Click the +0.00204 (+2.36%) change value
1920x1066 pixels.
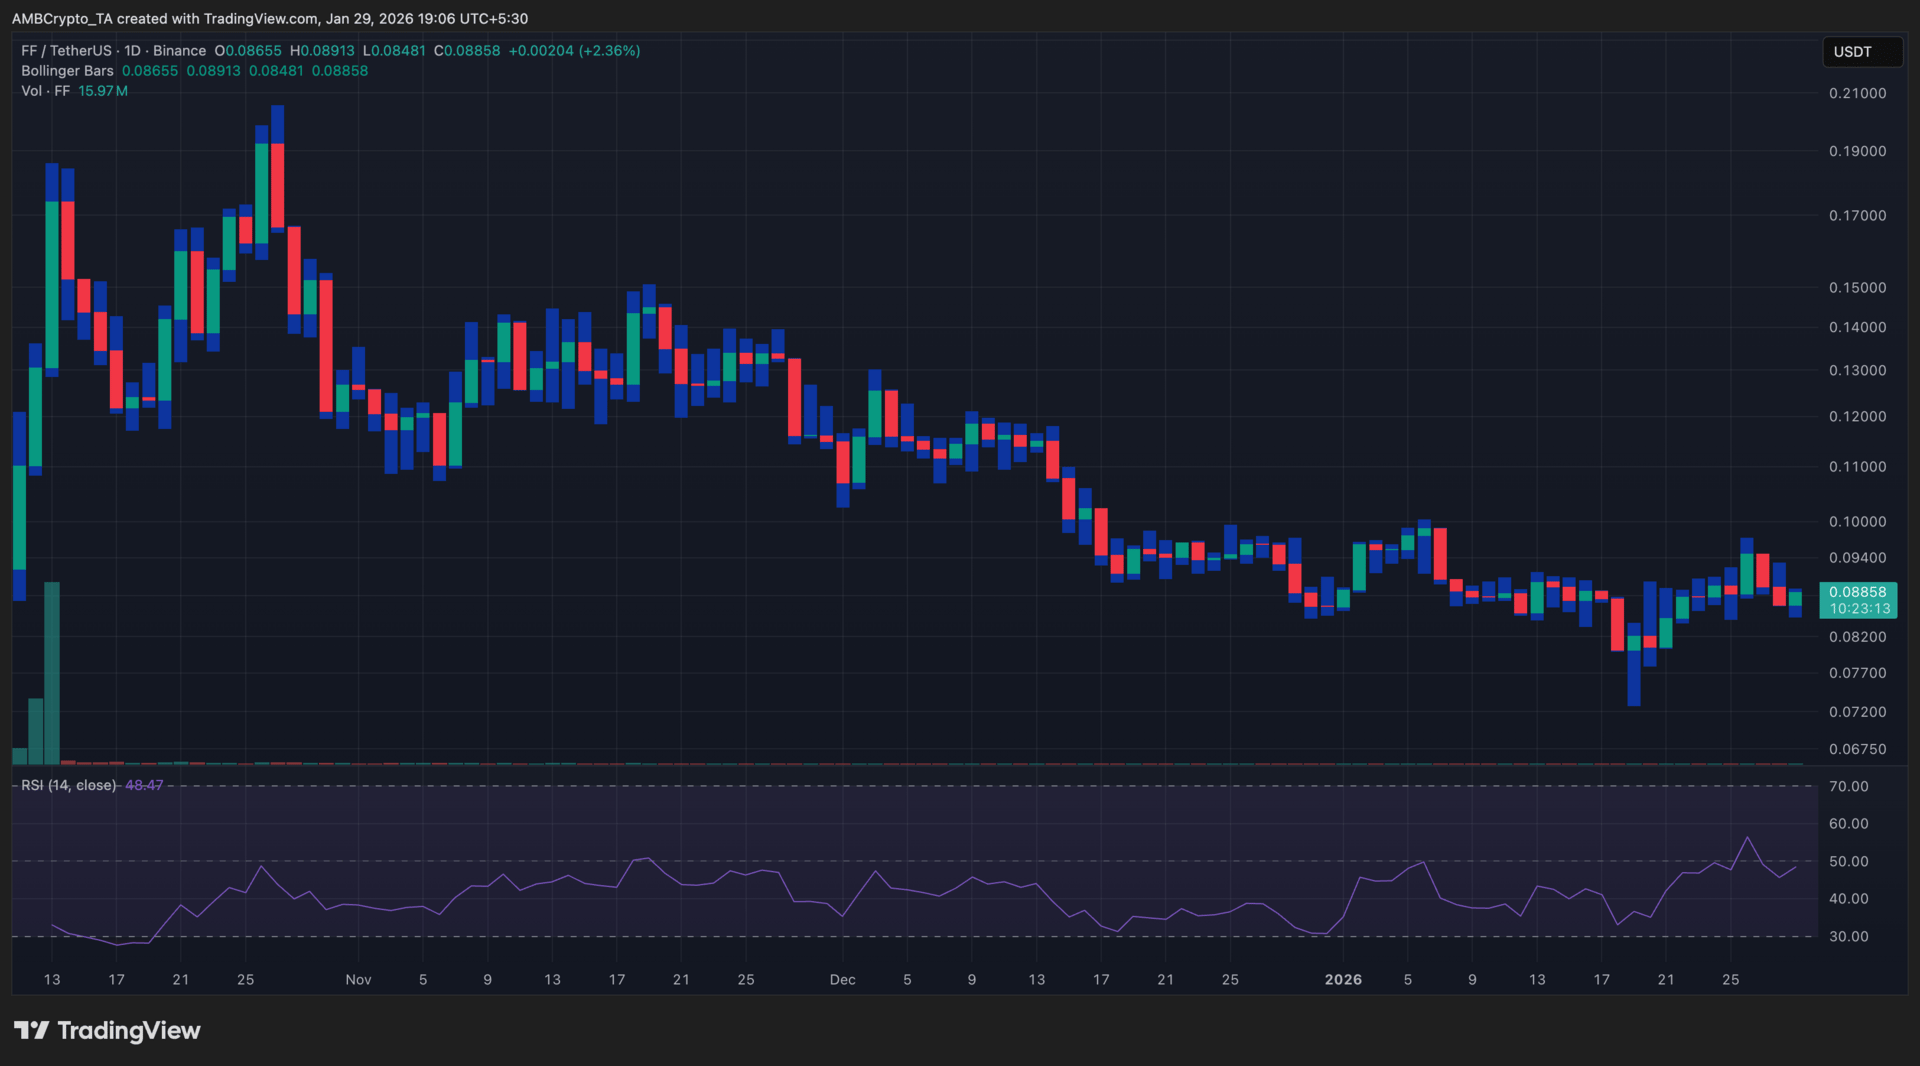tap(574, 50)
